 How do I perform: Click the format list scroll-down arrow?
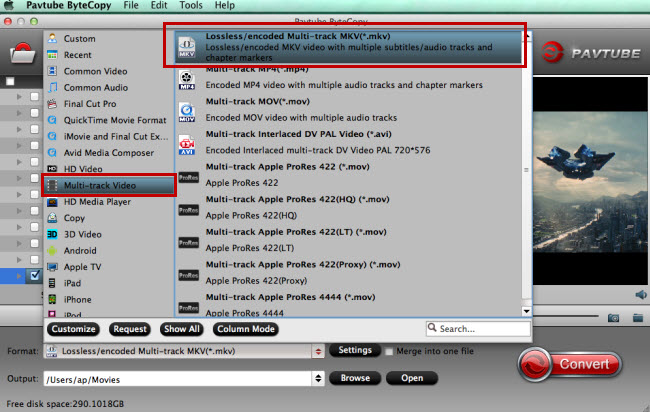526,311
